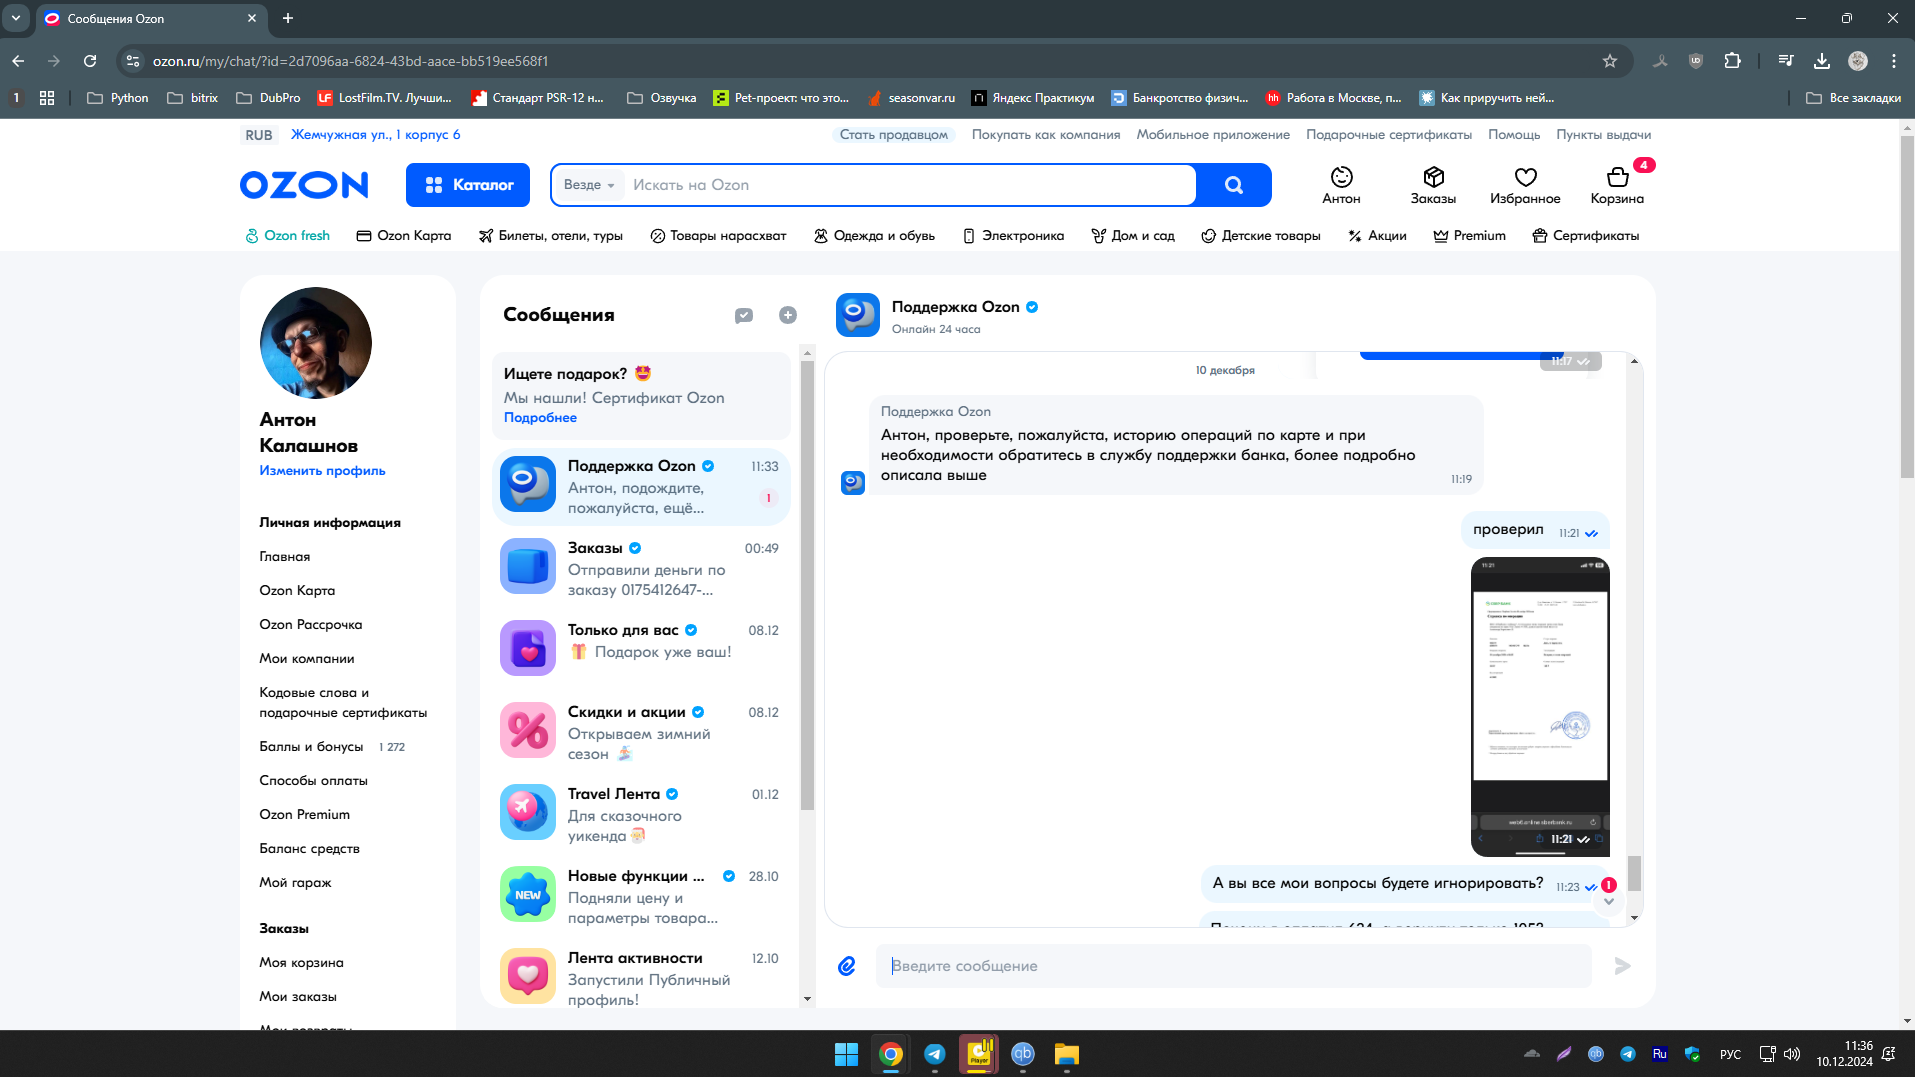Click Изменить профиль link
Image resolution: width=1915 pixels, height=1077 pixels.
click(x=322, y=471)
